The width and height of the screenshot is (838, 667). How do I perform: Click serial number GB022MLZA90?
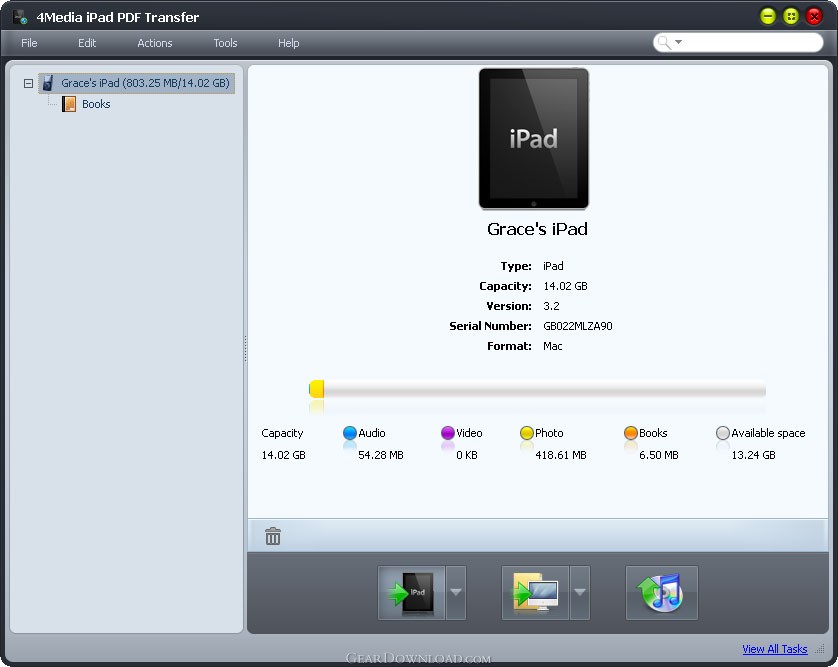pyautogui.click(x=578, y=326)
